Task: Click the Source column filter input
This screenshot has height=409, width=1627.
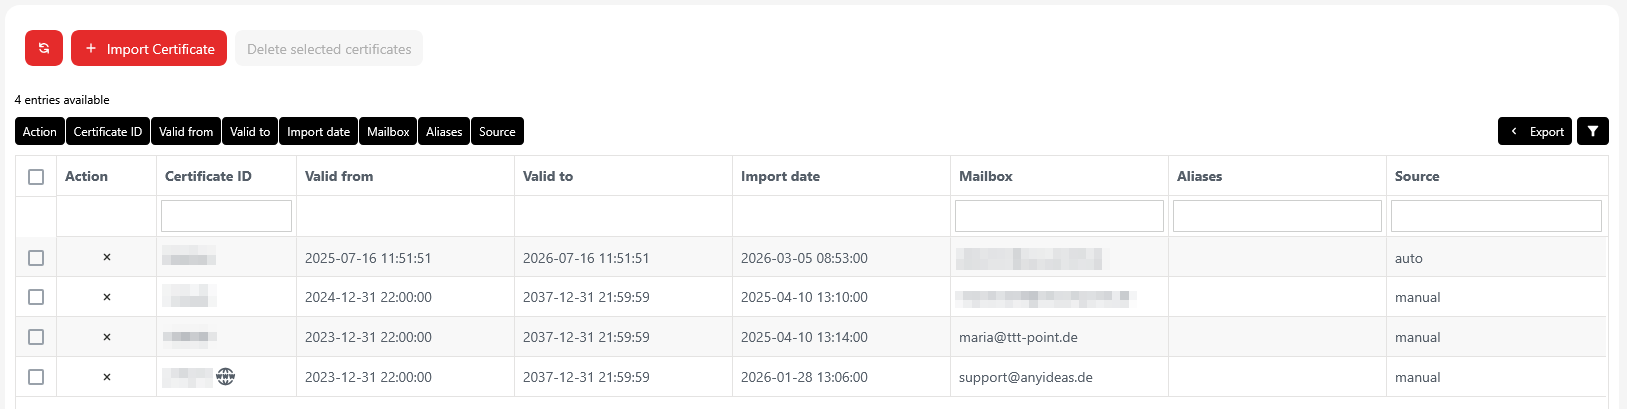Action: pos(1496,216)
